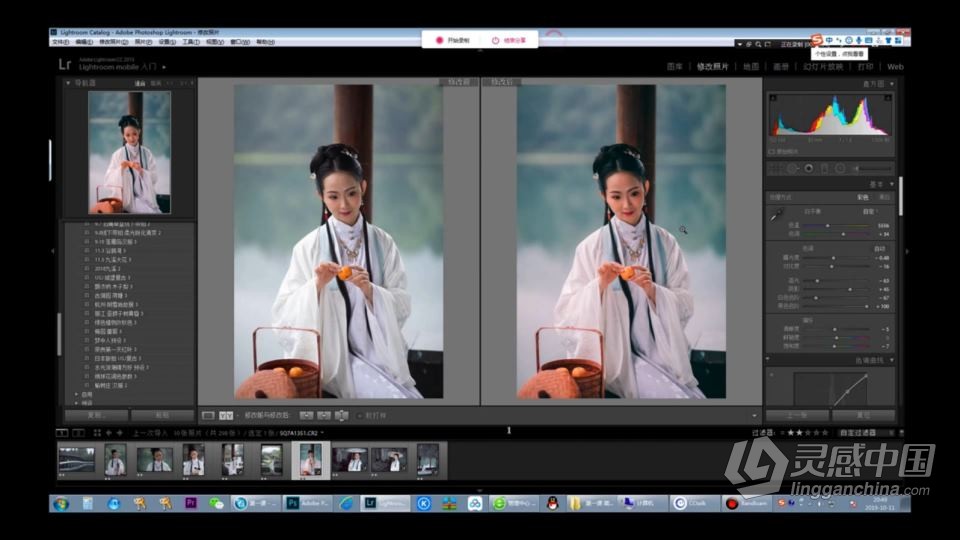Go back with the filmstrip left arrow

109,433
